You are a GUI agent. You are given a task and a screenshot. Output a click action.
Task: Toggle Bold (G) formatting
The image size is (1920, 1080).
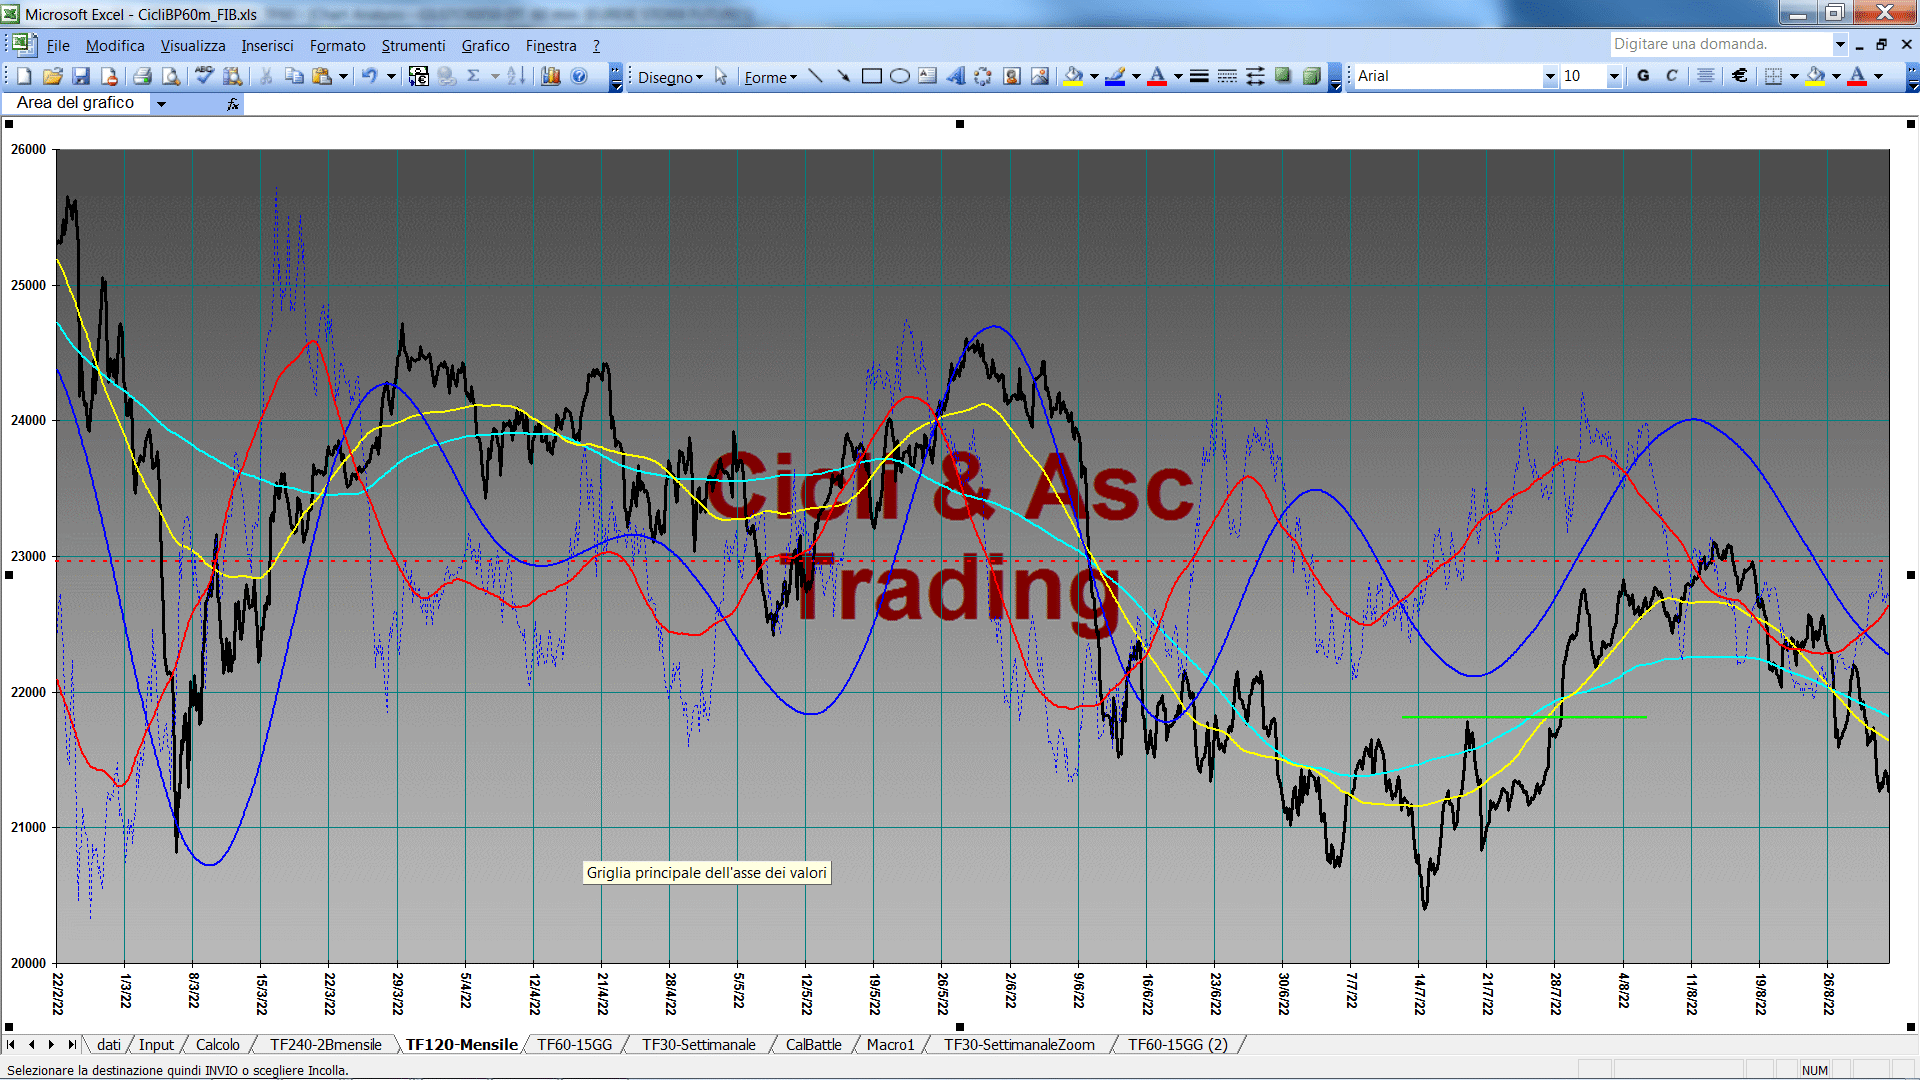tap(1643, 76)
